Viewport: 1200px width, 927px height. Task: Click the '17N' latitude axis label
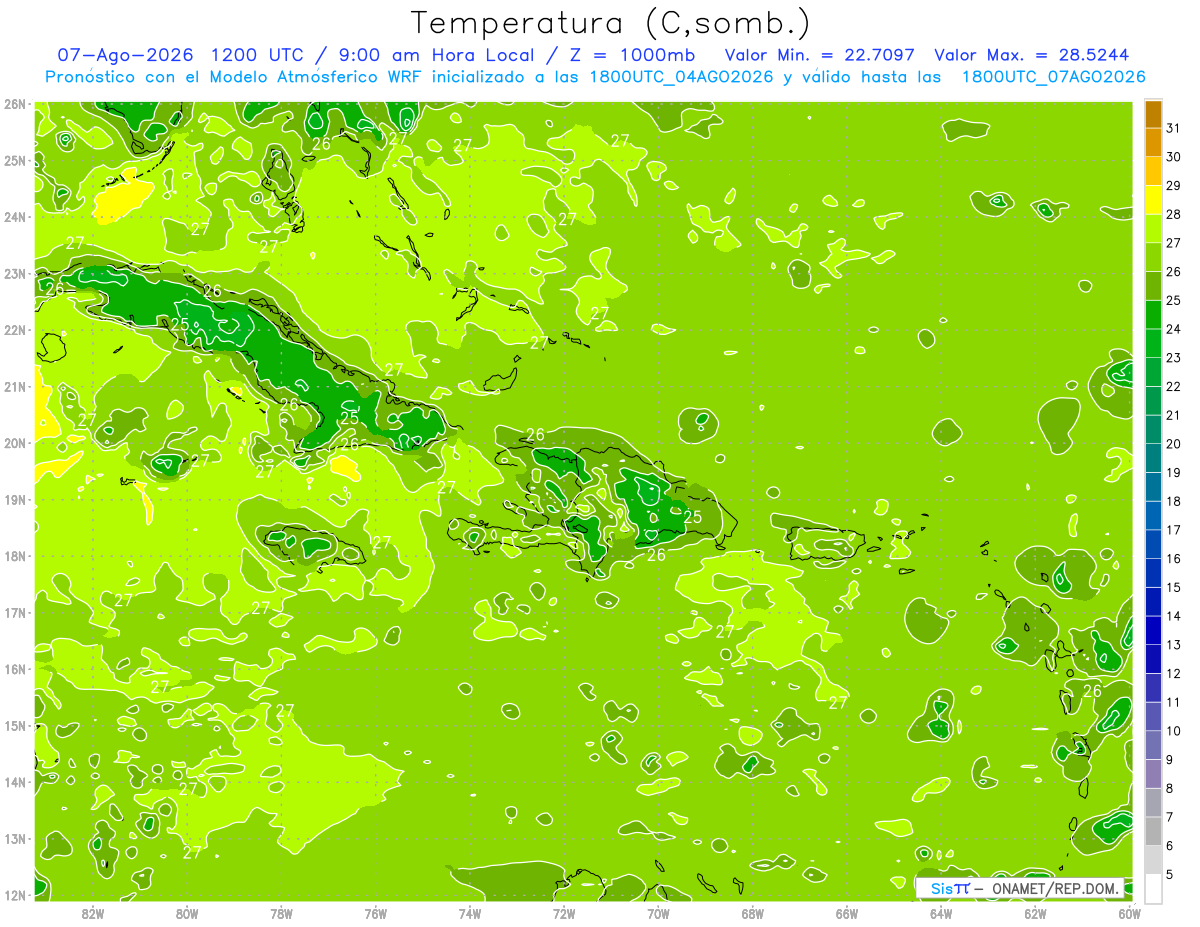click(15, 613)
